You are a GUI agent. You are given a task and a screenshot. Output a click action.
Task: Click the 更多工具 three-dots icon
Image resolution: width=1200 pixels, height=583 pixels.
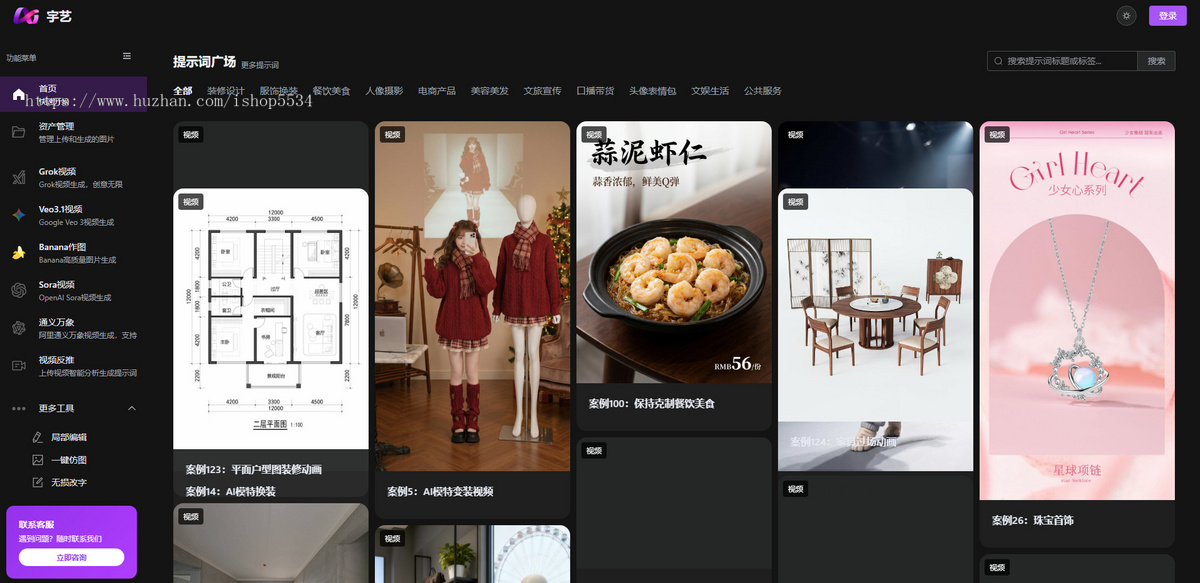18,408
